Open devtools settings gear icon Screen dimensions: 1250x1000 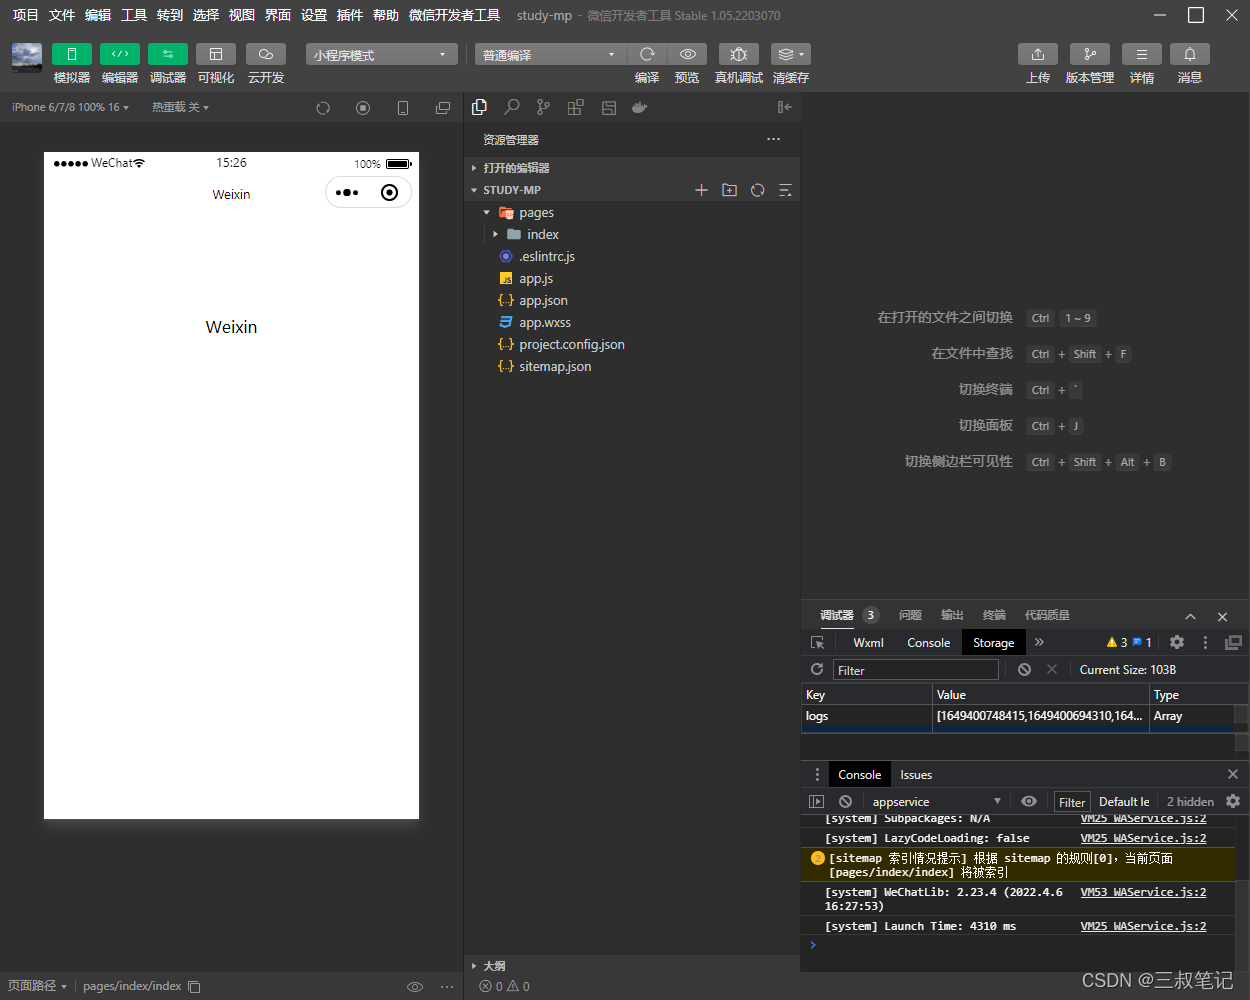(1177, 642)
